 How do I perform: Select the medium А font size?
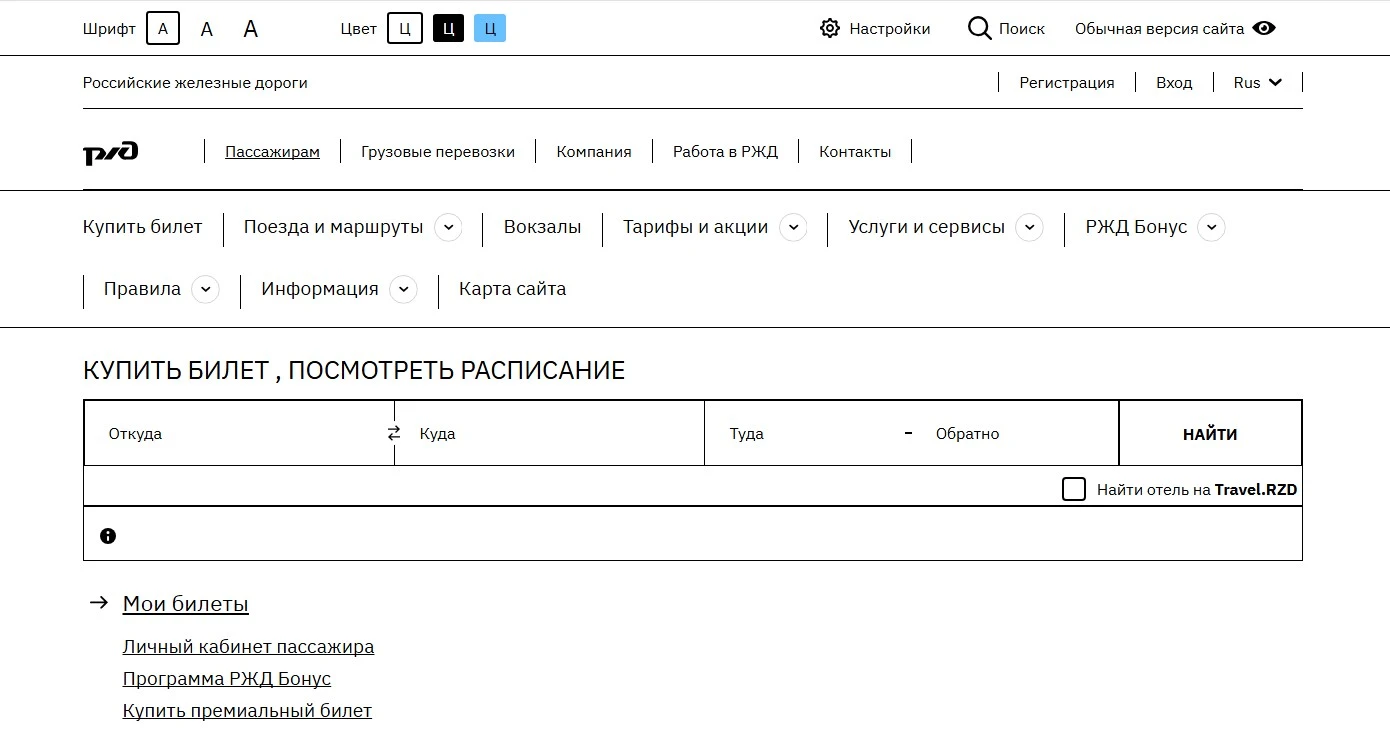pos(206,27)
